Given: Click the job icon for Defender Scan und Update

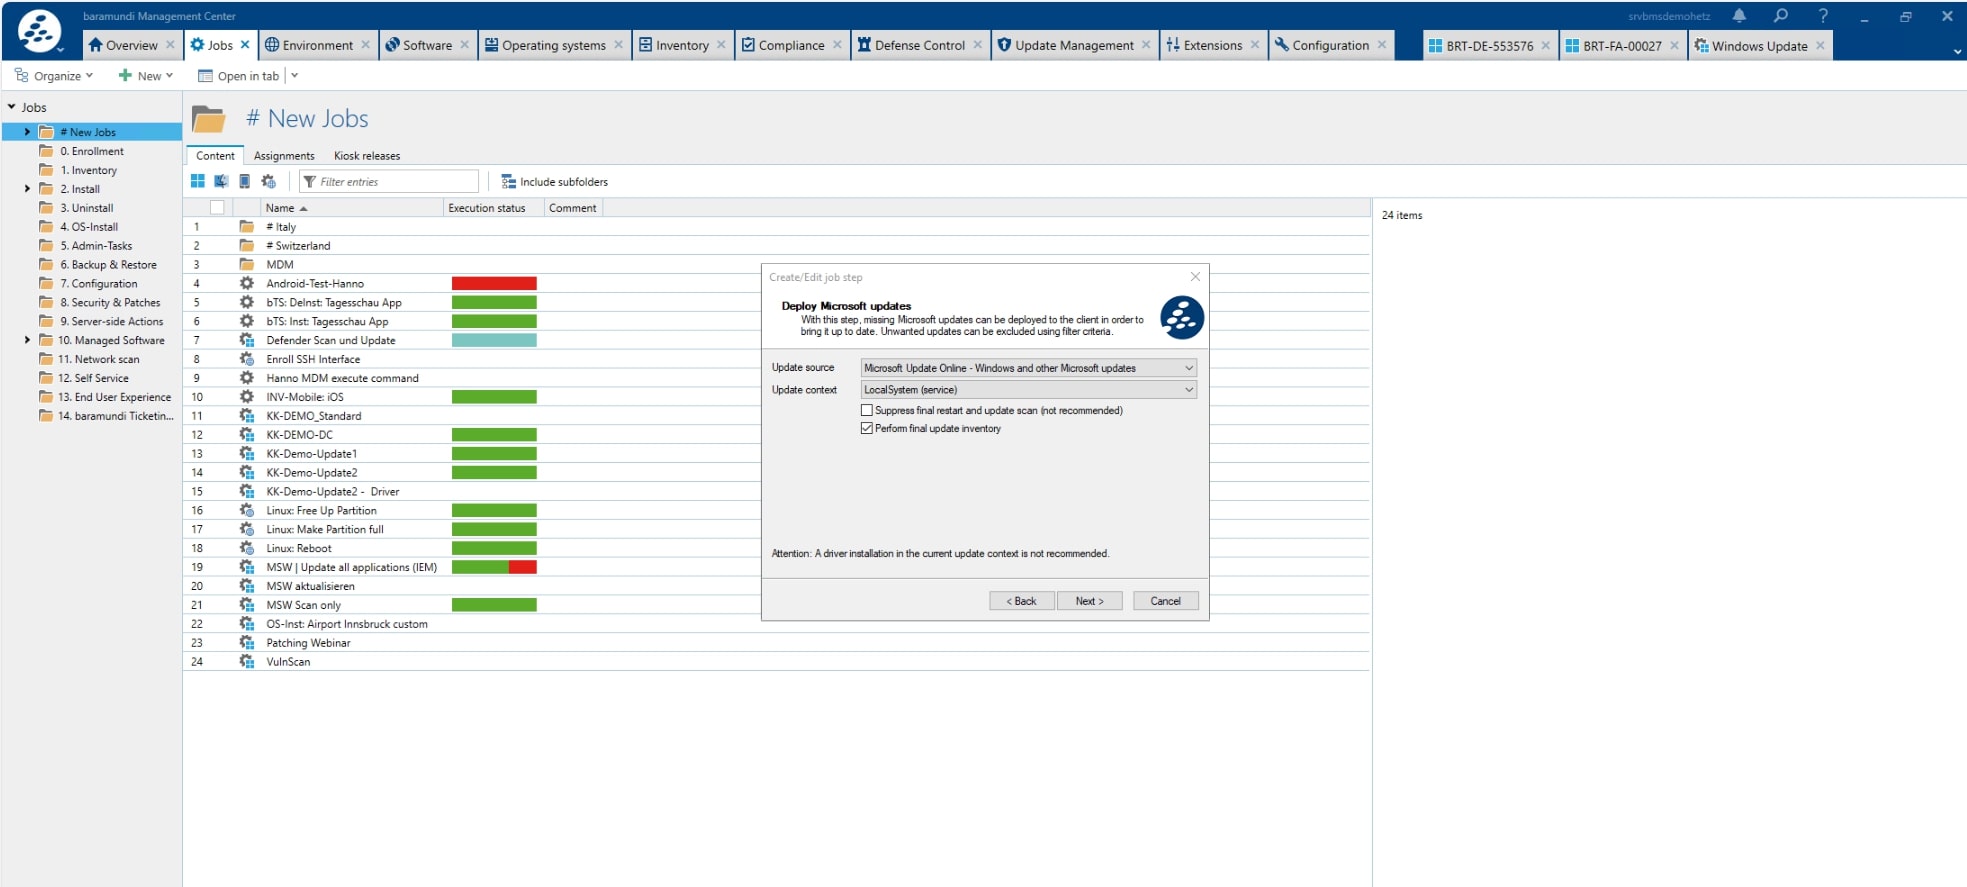Looking at the screenshot, I should pyautogui.click(x=246, y=340).
